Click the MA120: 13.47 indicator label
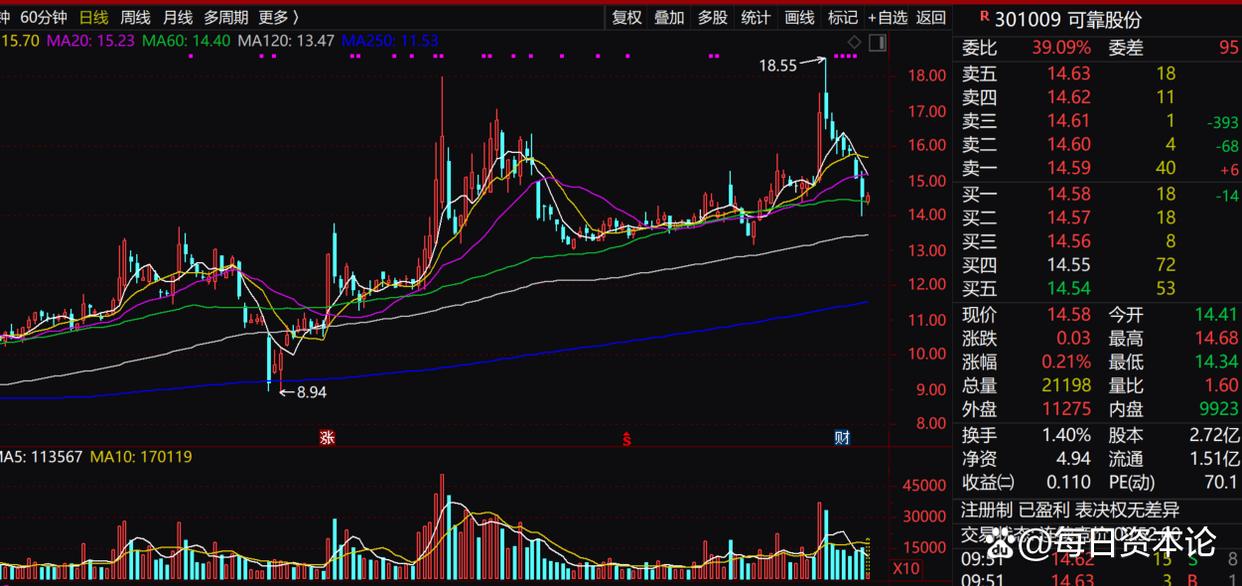This screenshot has height=586, width=1242. point(287,41)
